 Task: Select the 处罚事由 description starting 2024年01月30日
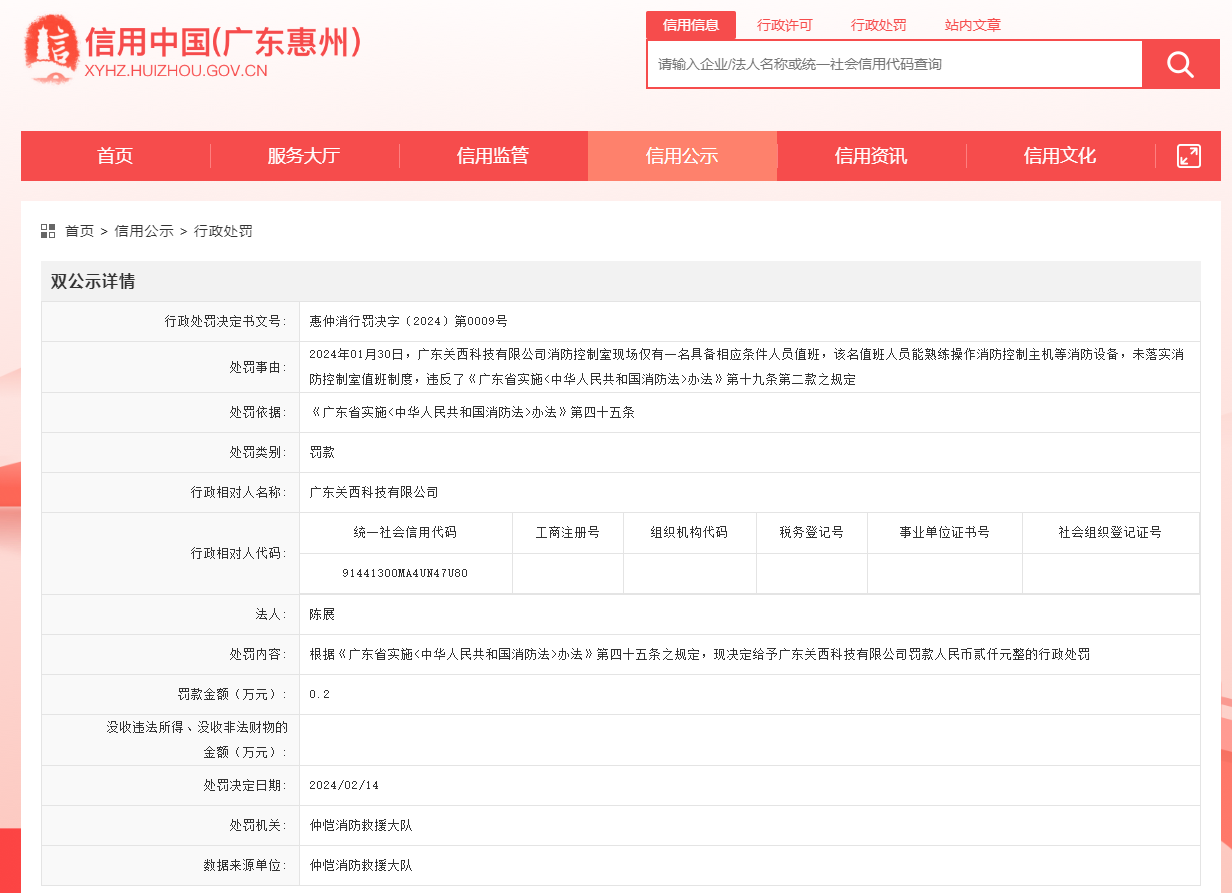(747, 367)
